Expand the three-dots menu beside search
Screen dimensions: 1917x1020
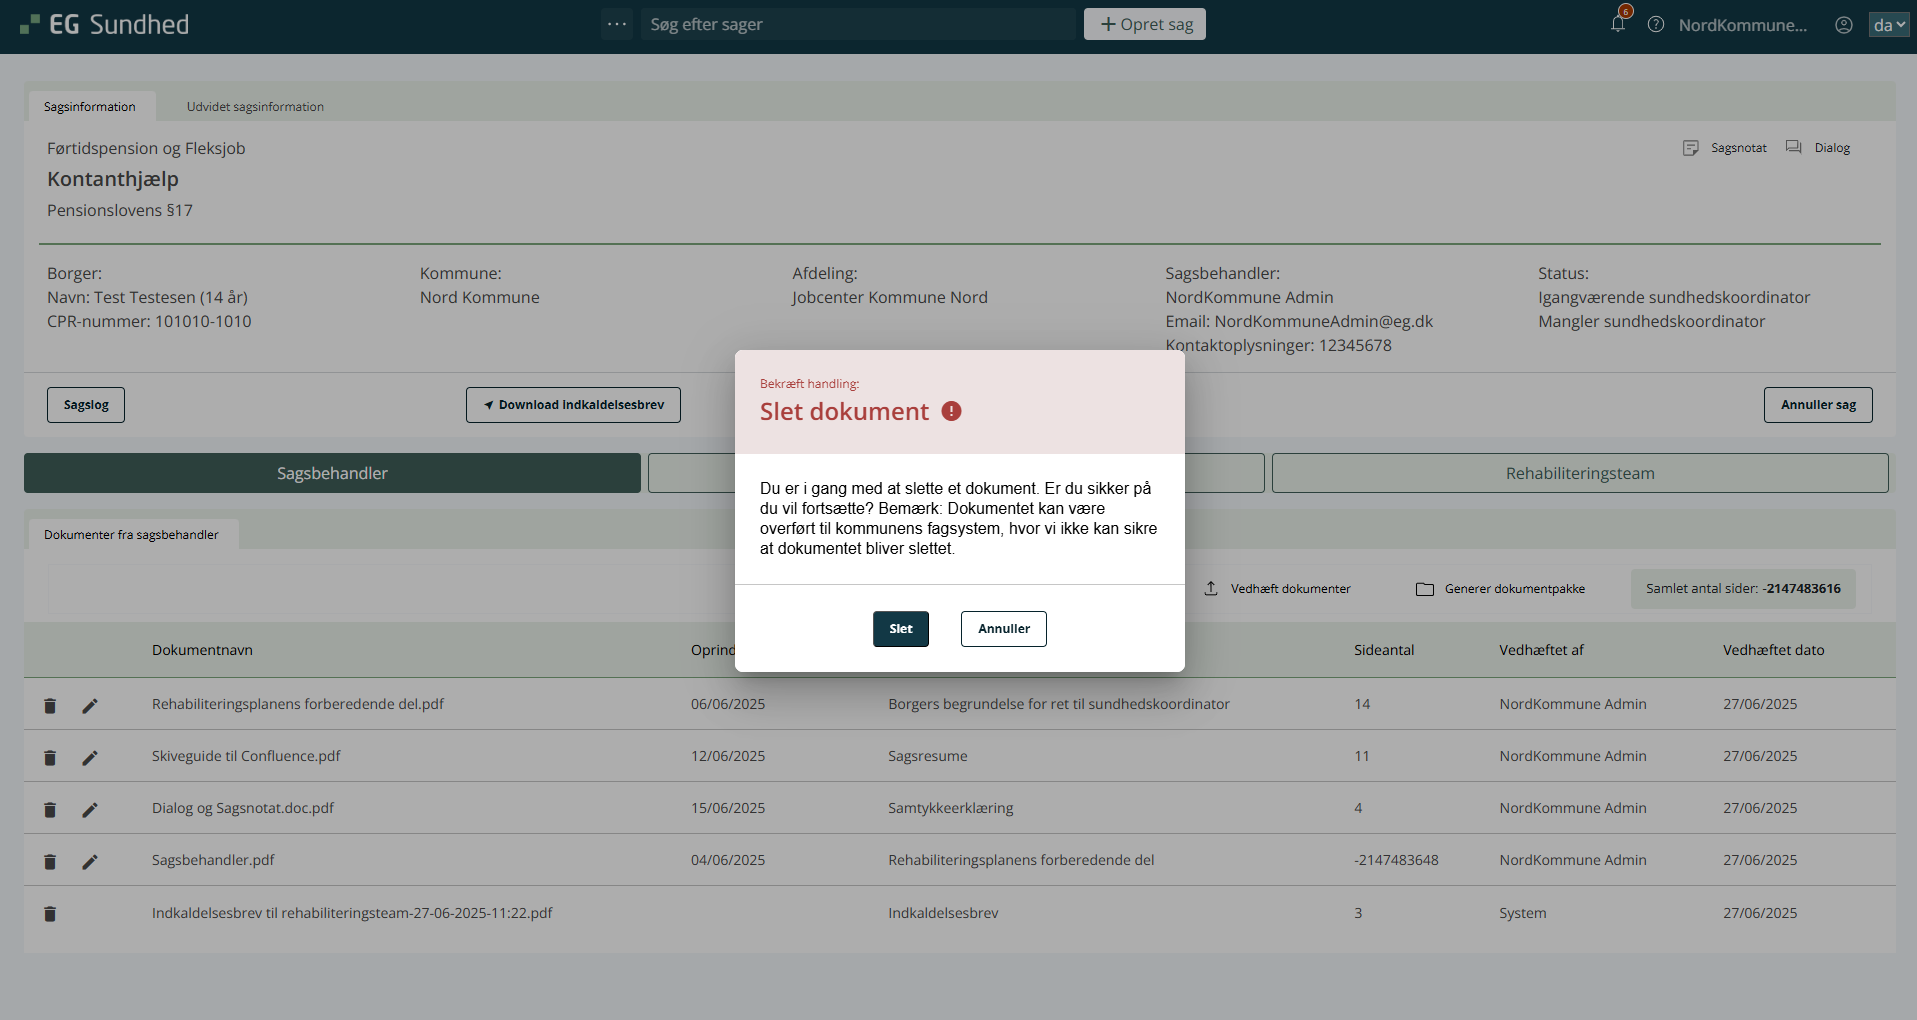pos(617,24)
